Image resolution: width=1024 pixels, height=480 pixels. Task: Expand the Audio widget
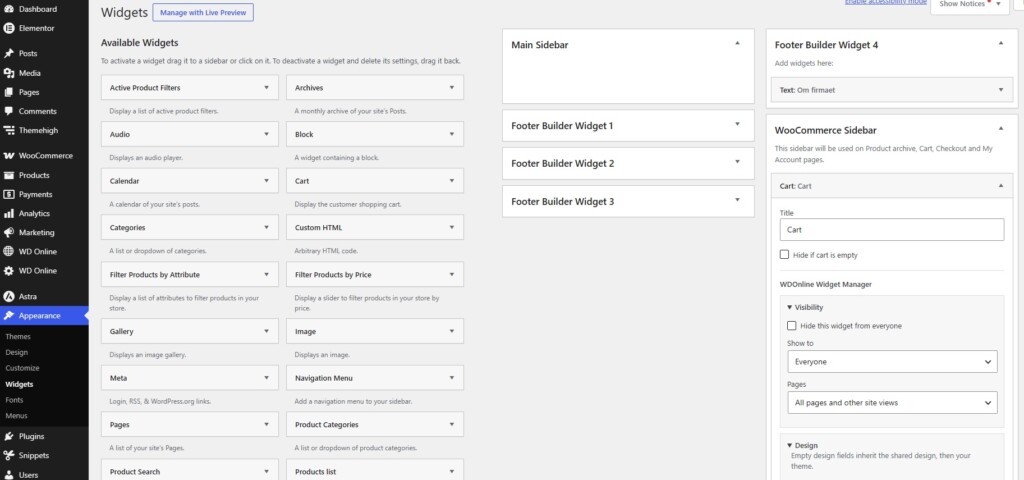click(x=266, y=134)
